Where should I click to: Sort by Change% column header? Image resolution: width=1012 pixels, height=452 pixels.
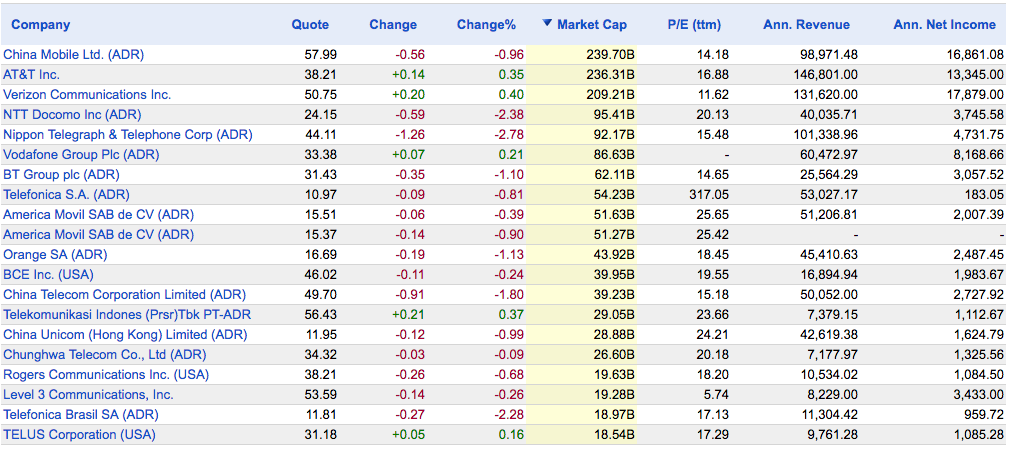(486, 25)
